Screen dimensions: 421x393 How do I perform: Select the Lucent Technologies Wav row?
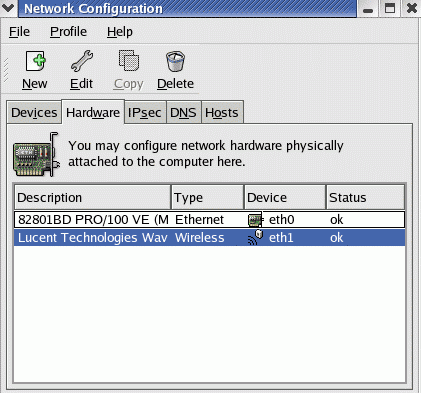pyautogui.click(x=210, y=238)
